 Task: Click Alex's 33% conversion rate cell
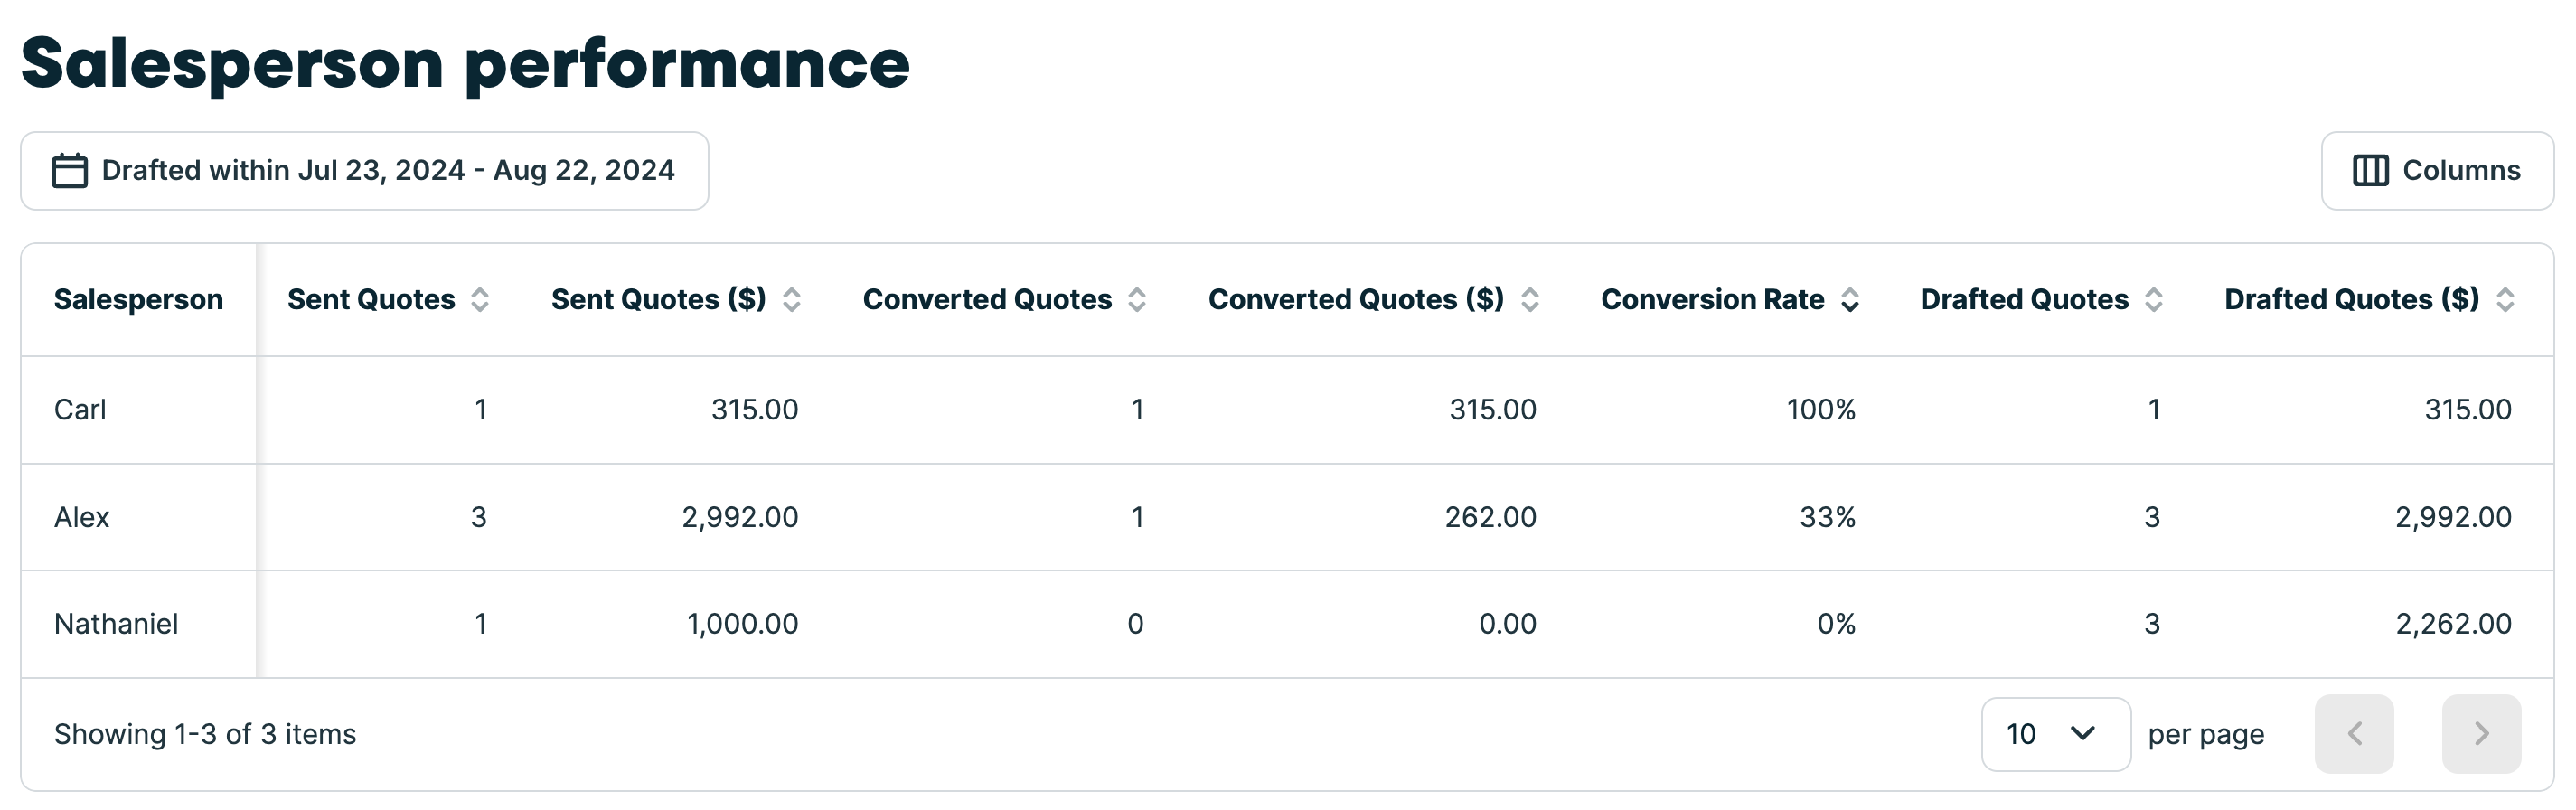click(1827, 517)
